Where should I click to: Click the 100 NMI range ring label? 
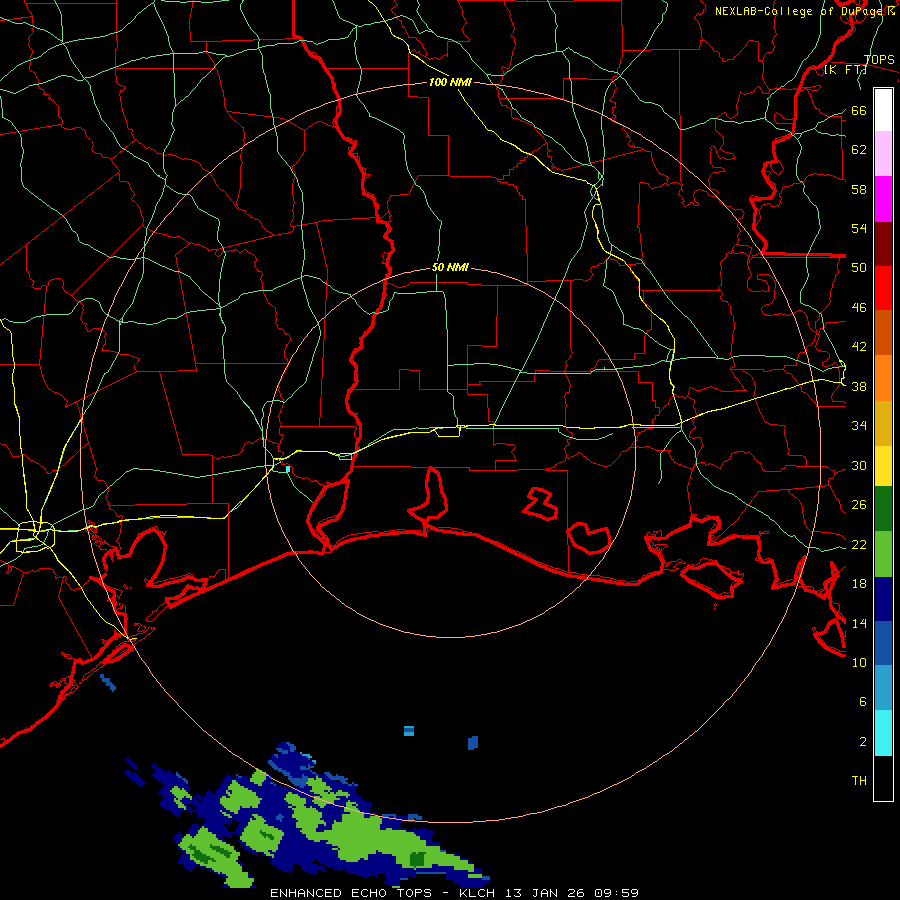[450, 82]
